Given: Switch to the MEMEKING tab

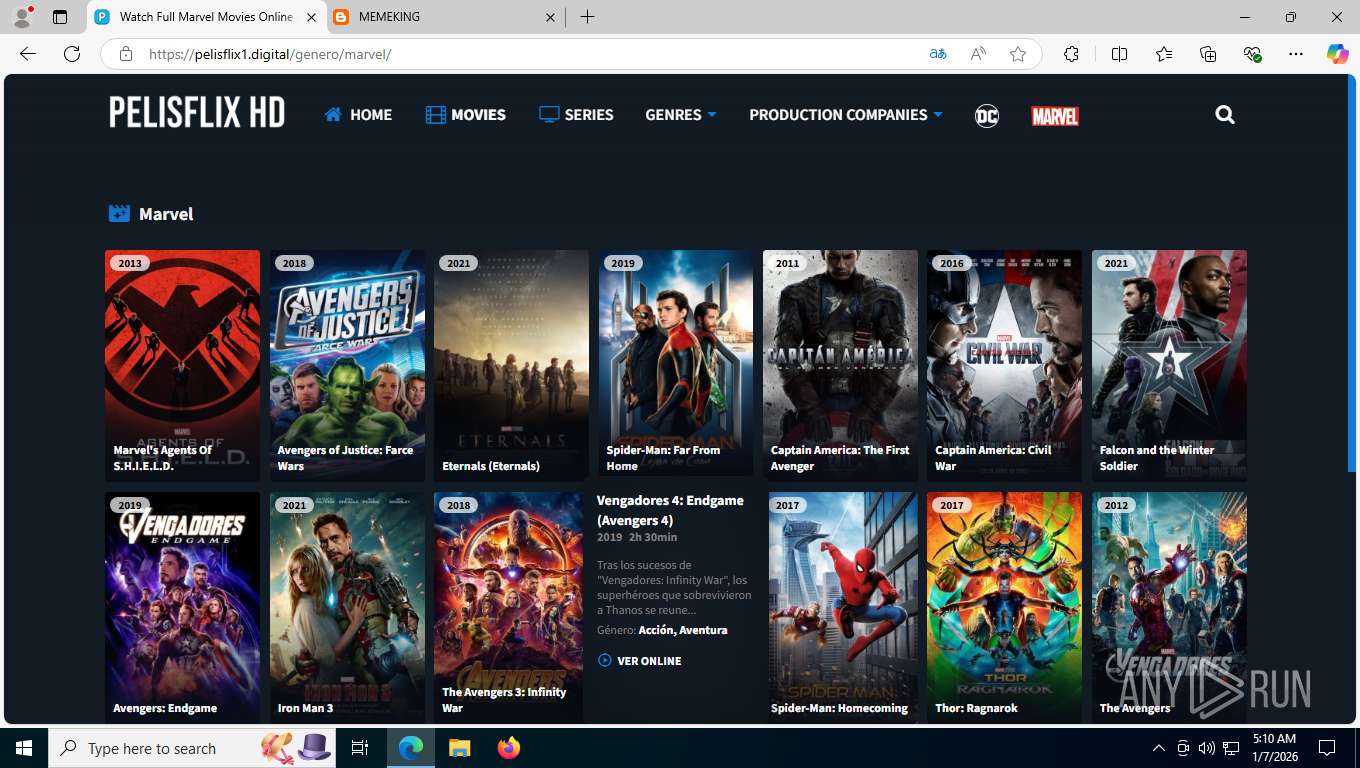Looking at the screenshot, I should 445,17.
